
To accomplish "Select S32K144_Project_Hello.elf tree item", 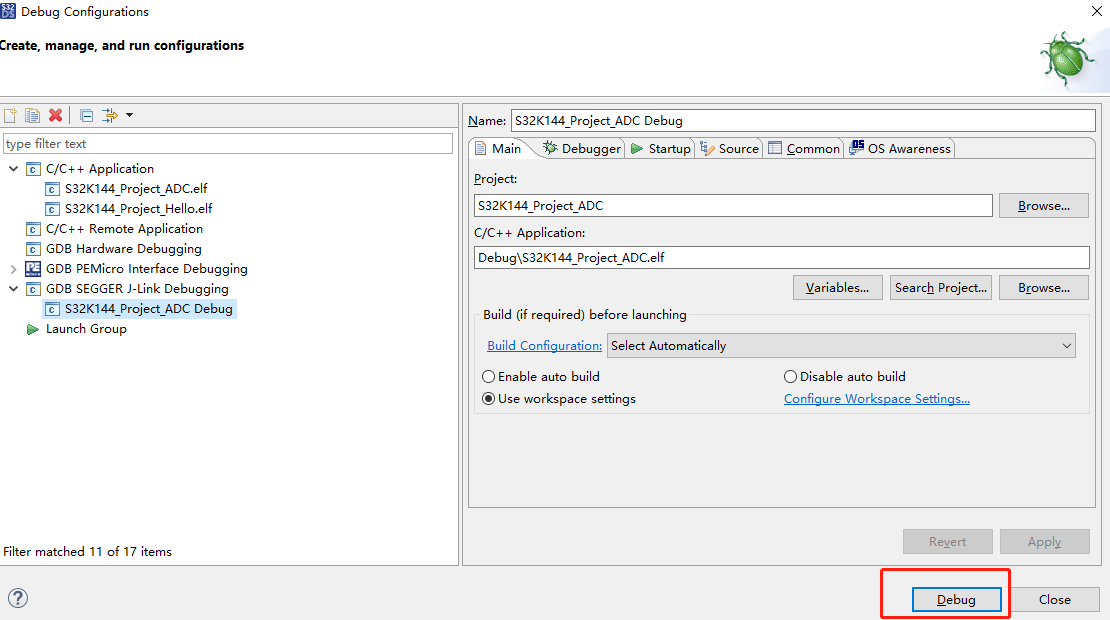I will click(139, 209).
